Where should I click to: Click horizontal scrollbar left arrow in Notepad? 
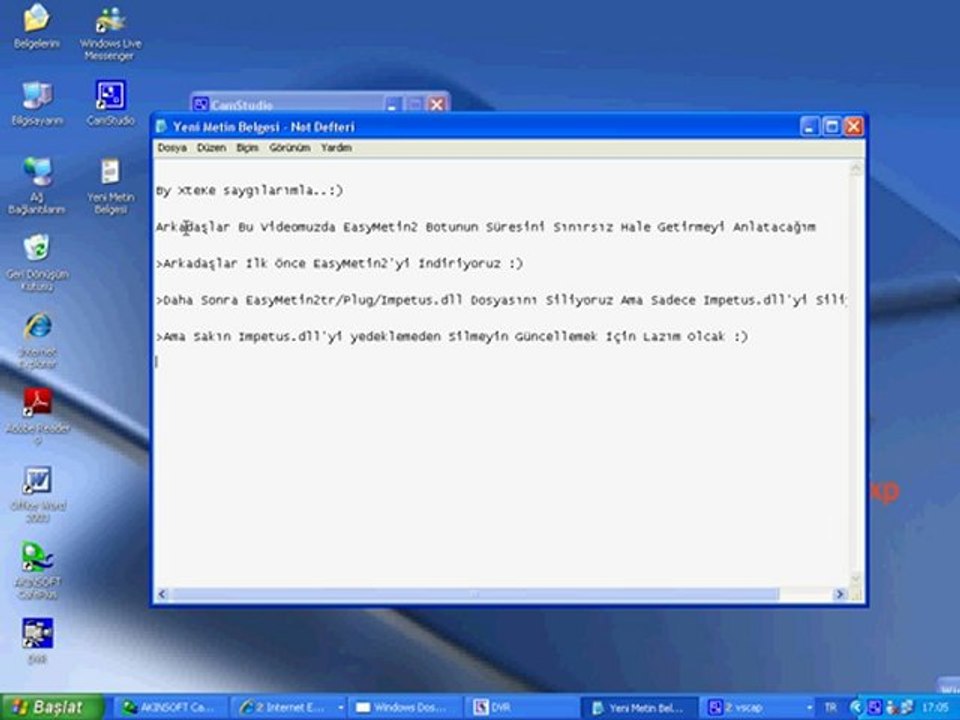click(x=162, y=594)
